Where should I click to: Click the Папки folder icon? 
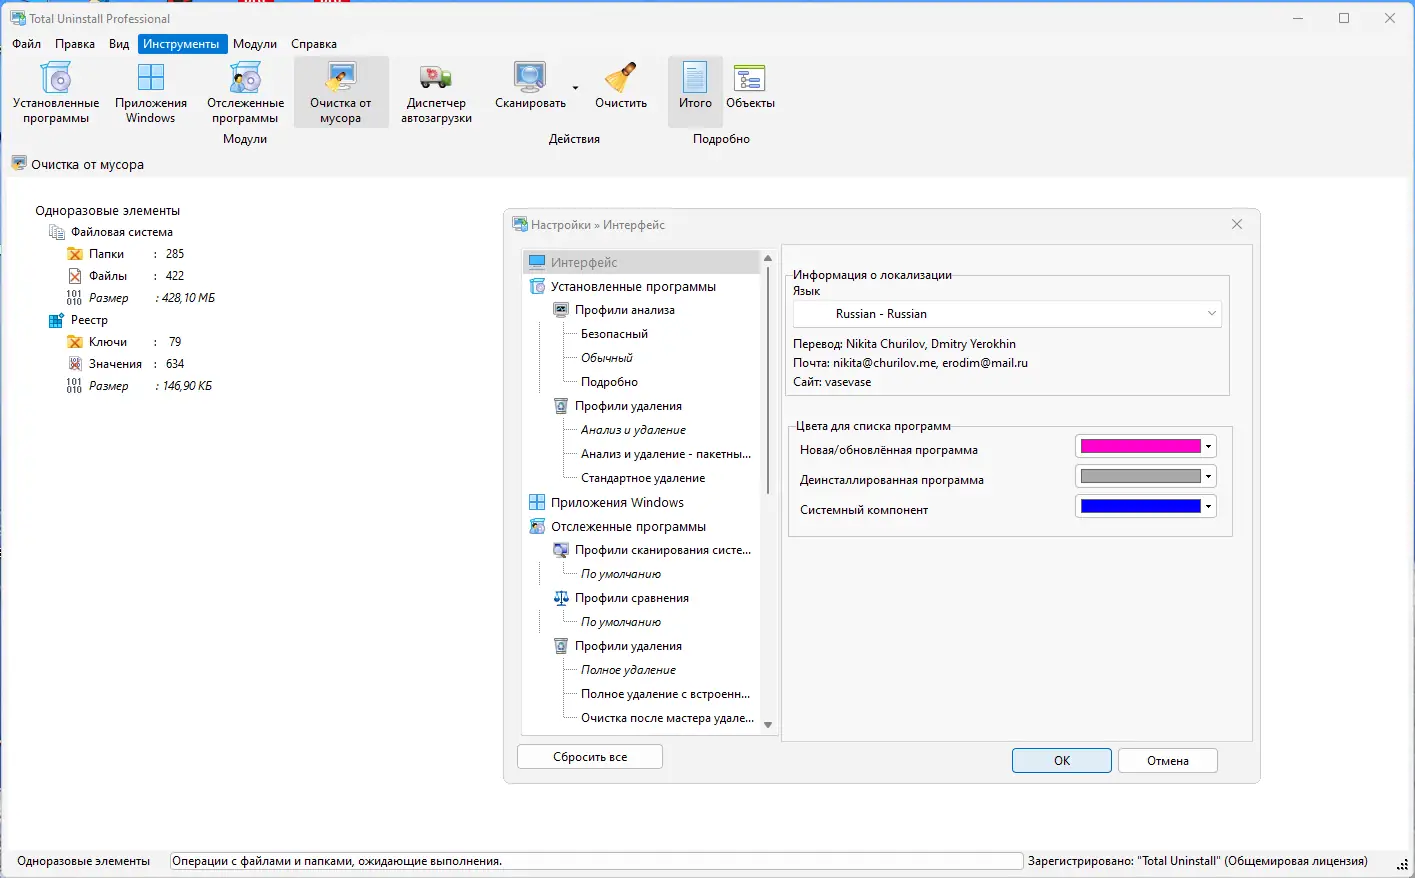point(75,254)
